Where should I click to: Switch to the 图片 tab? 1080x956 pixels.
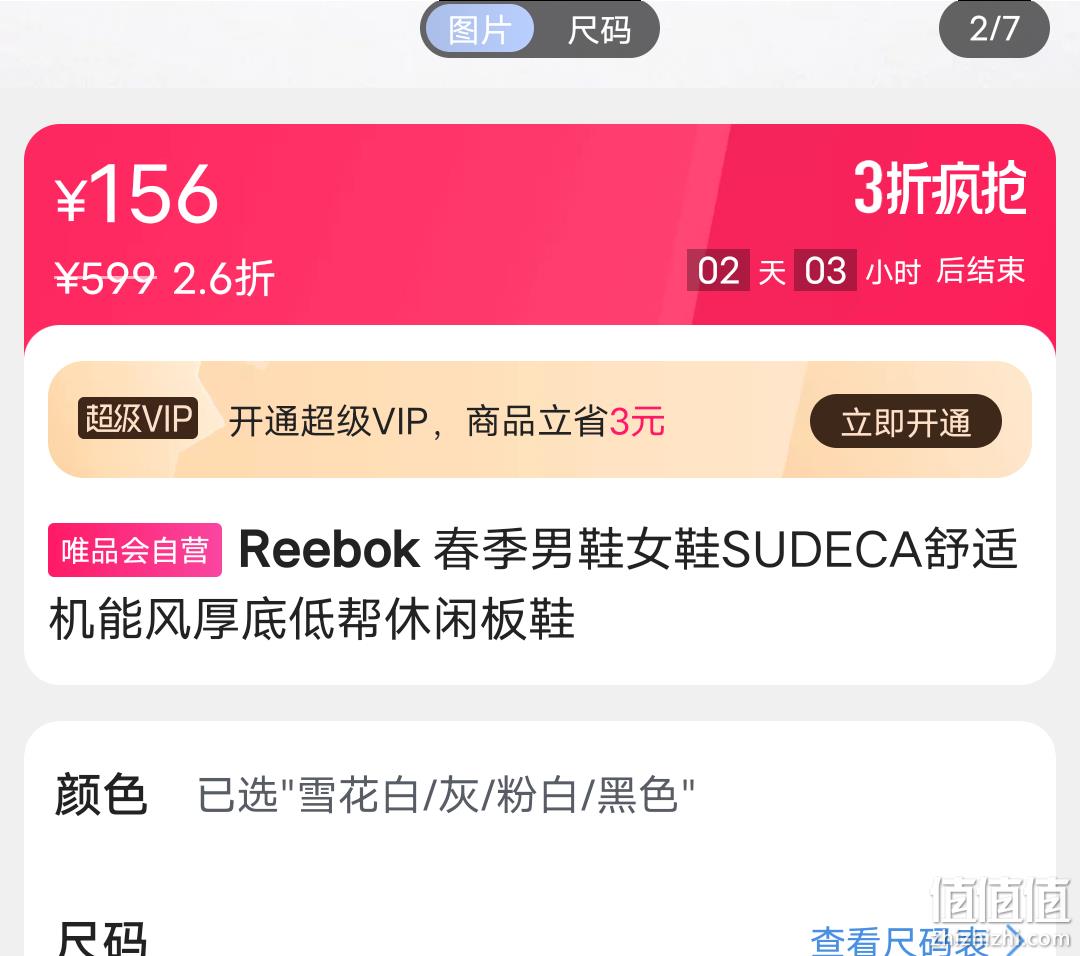[480, 30]
